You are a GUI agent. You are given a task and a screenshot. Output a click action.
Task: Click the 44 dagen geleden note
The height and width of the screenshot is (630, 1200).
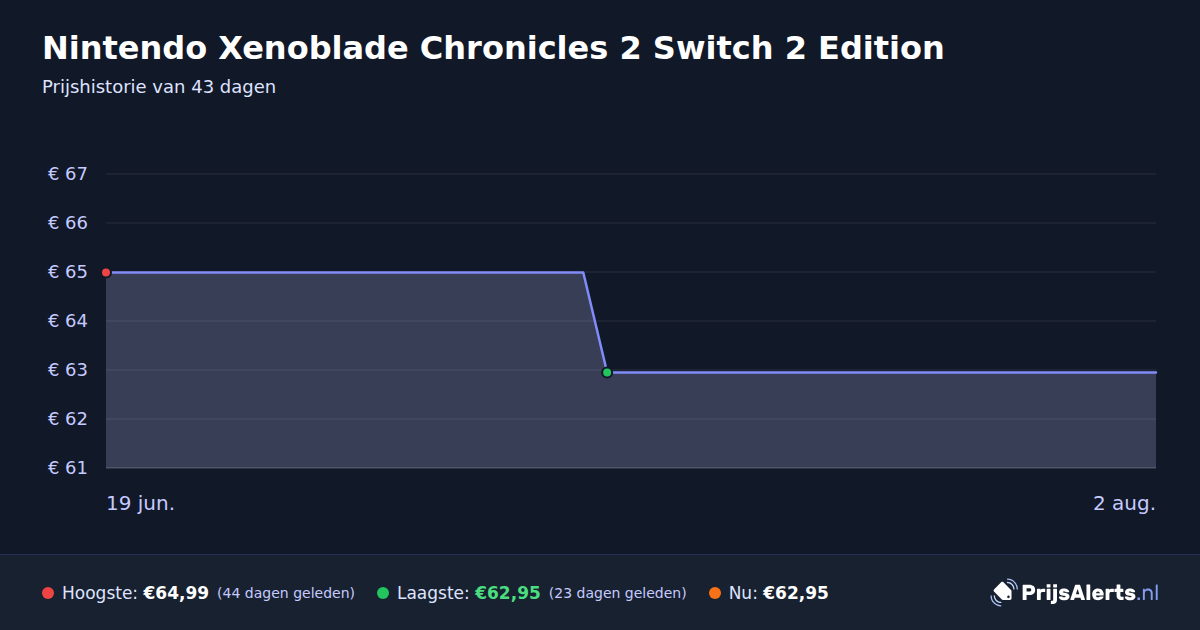[286, 593]
